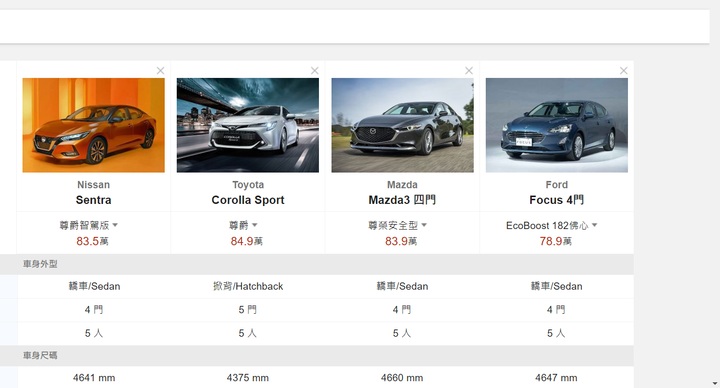The image size is (720, 388).
Task: Remove Mazda3 四門 from the comparison
Action: tap(469, 71)
